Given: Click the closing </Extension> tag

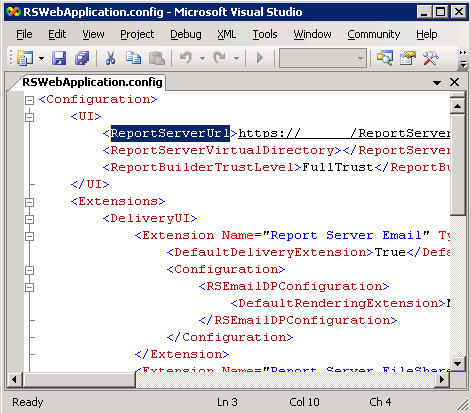Looking at the screenshot, I should click(x=182, y=354).
